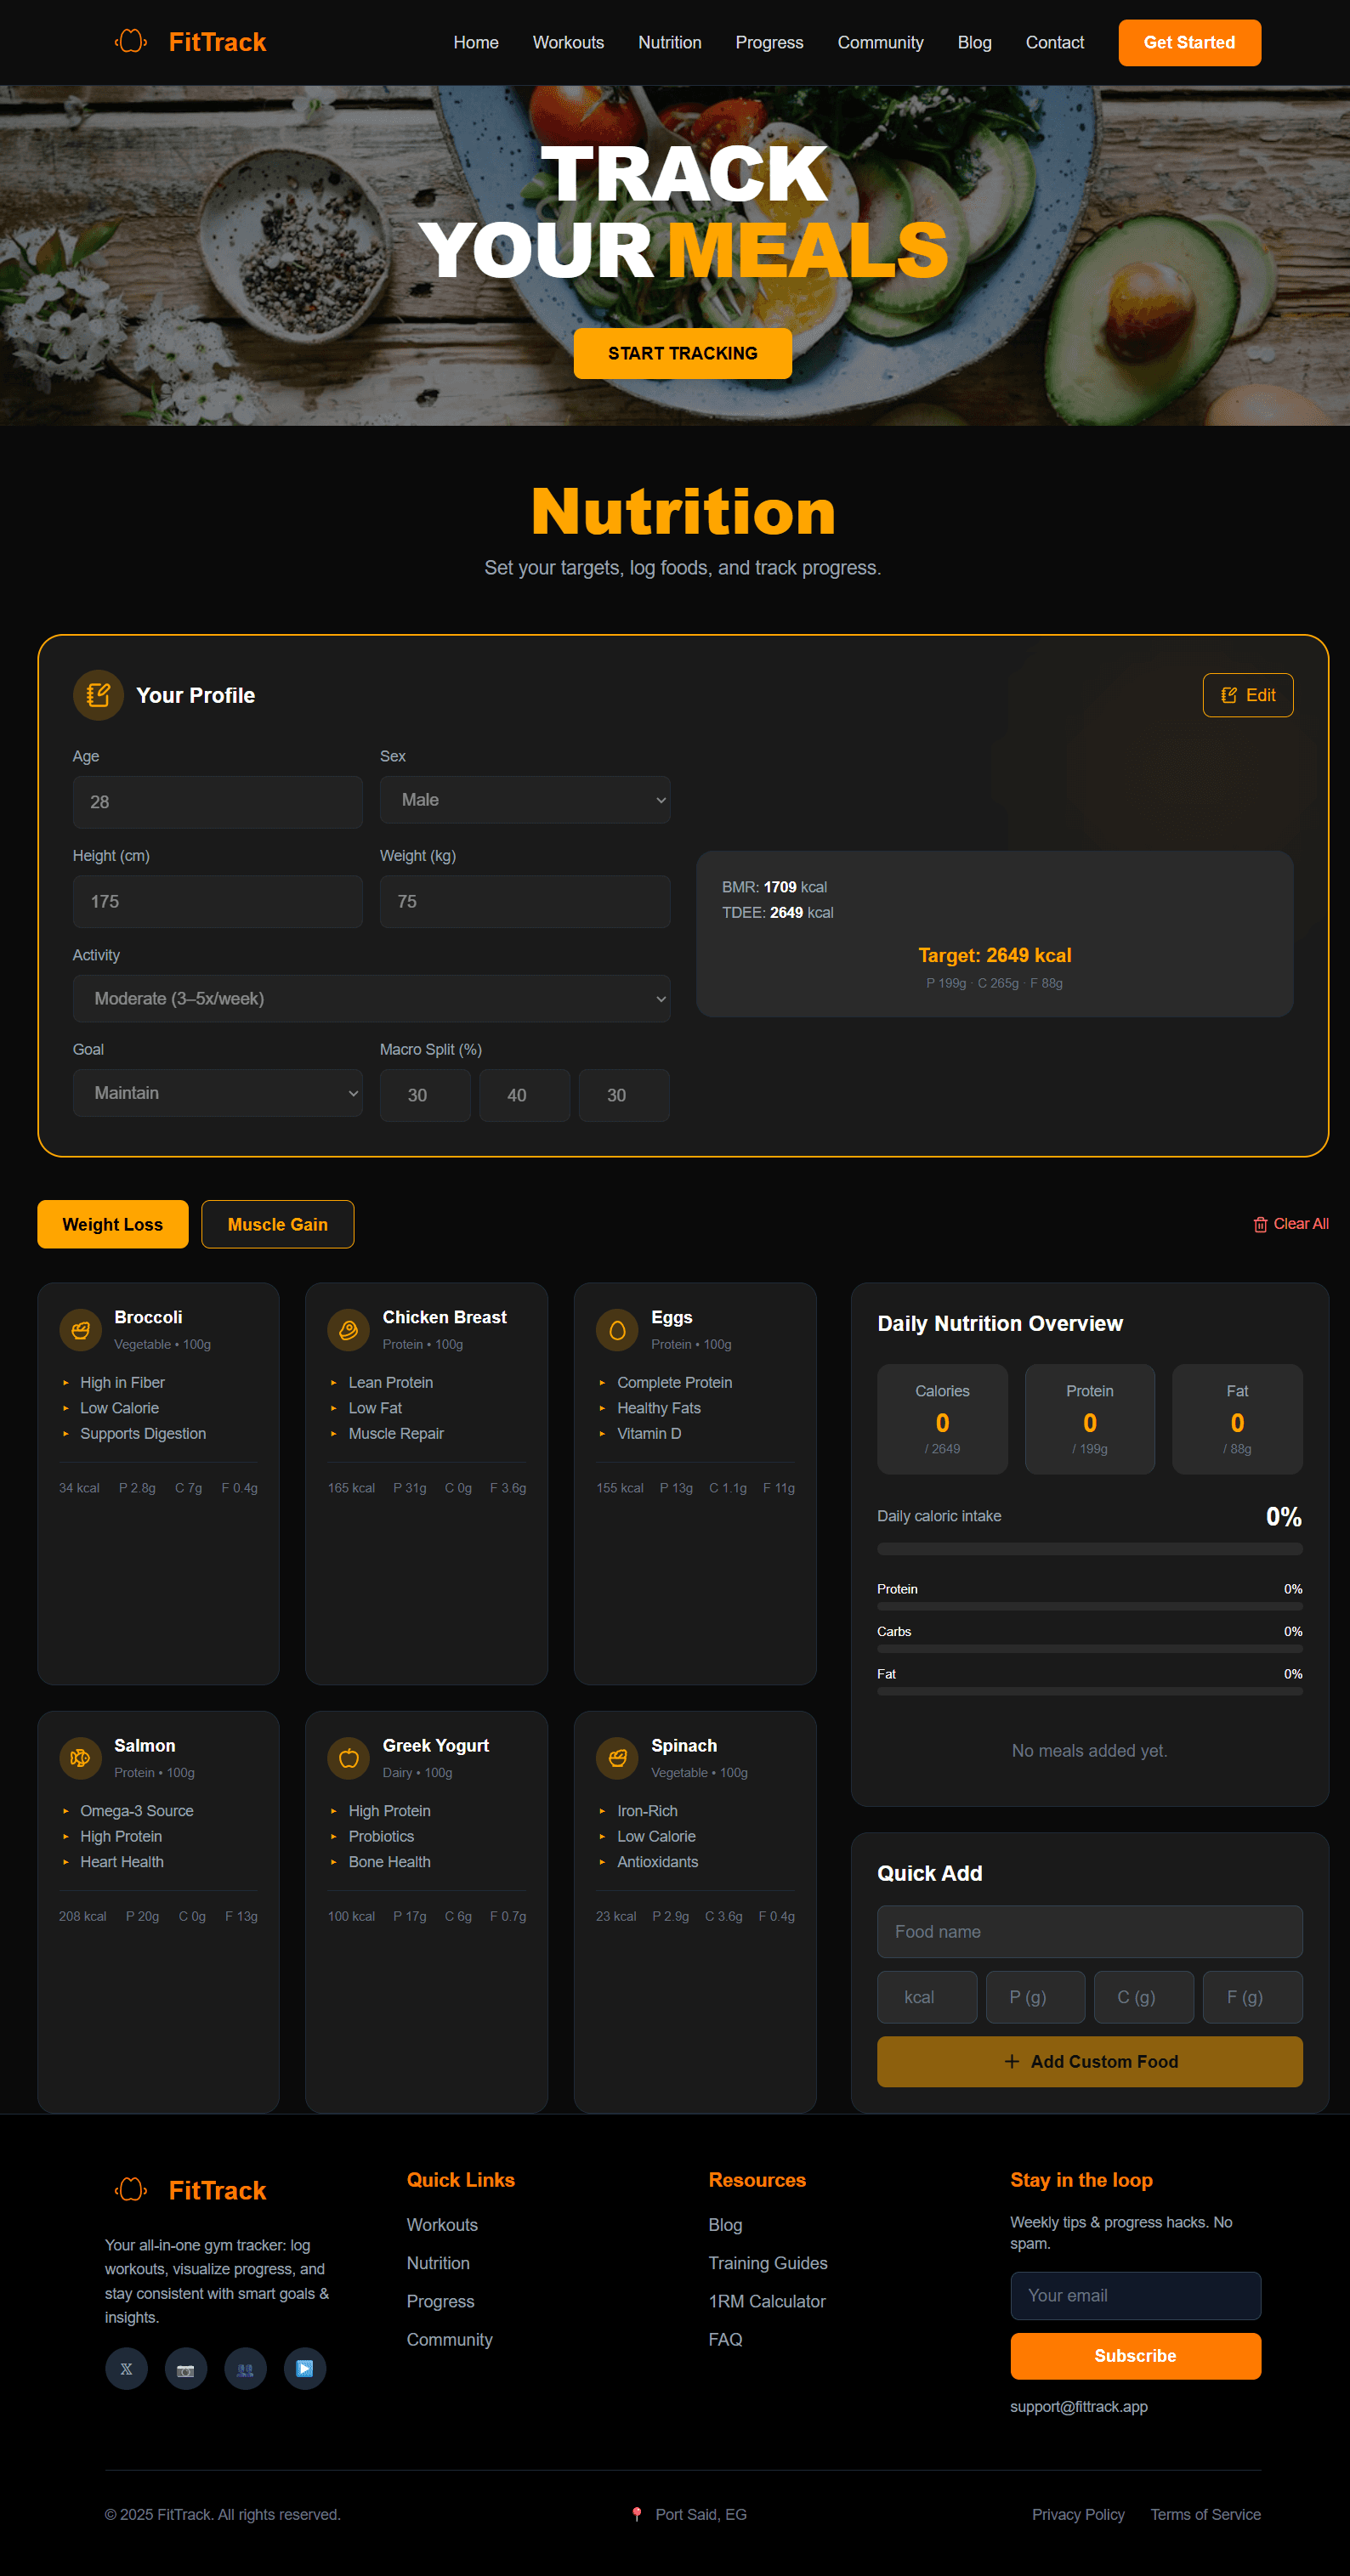
Task: Click the Fat percentage progress bar
Action: pos(1090,1692)
